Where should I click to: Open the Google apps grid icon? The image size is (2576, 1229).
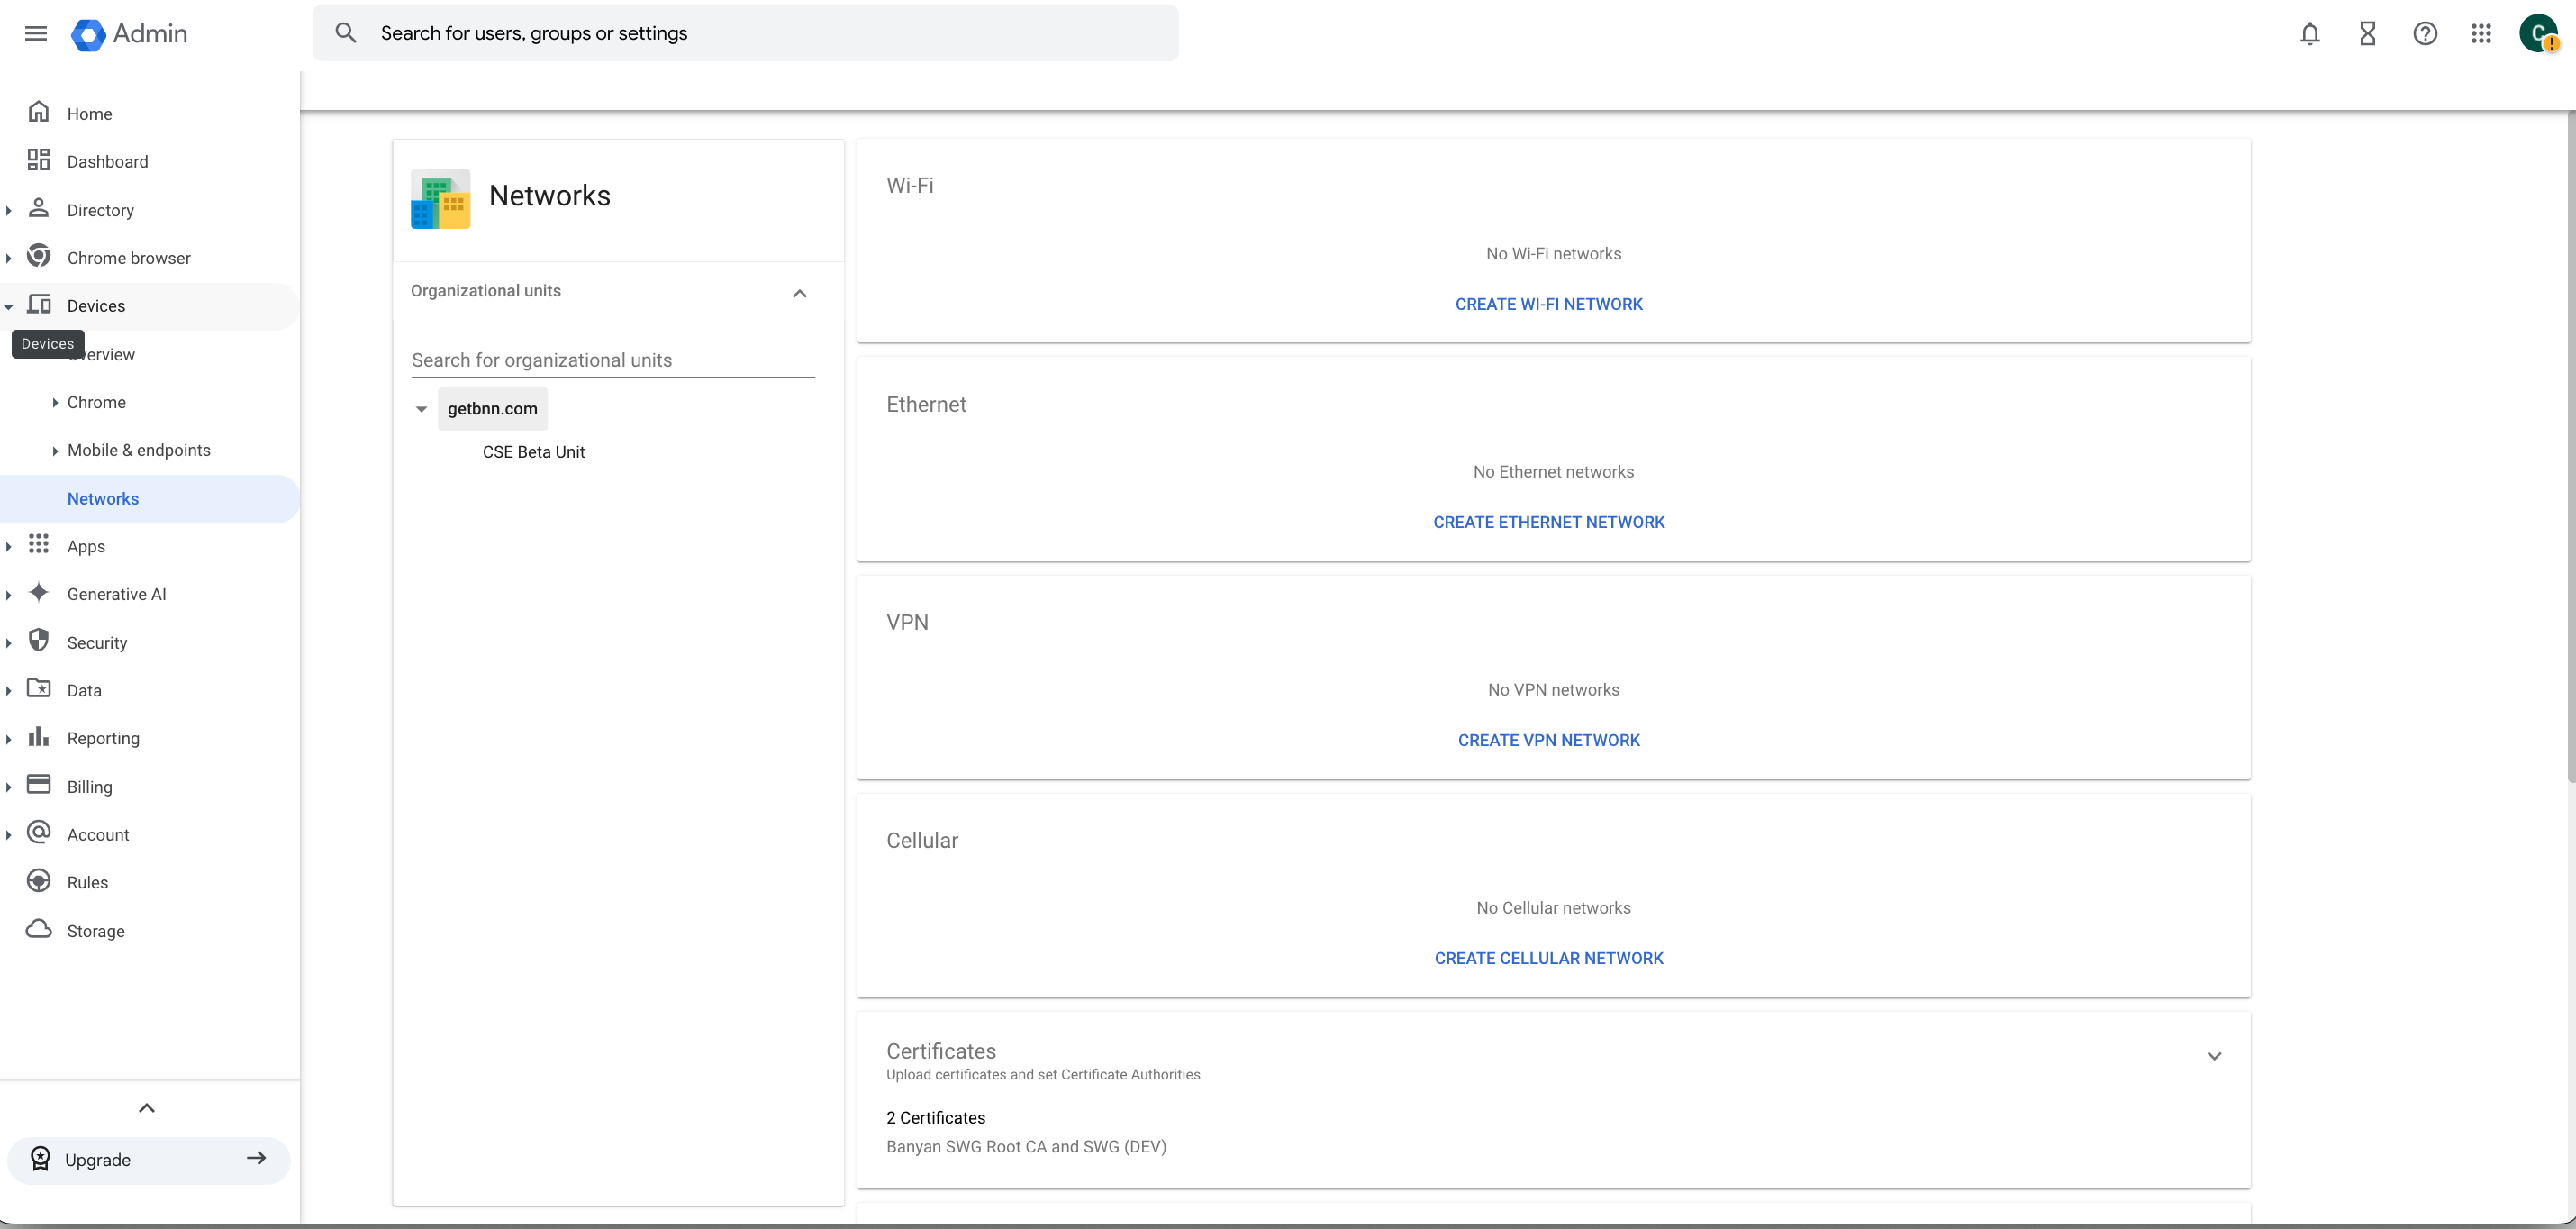(2481, 33)
